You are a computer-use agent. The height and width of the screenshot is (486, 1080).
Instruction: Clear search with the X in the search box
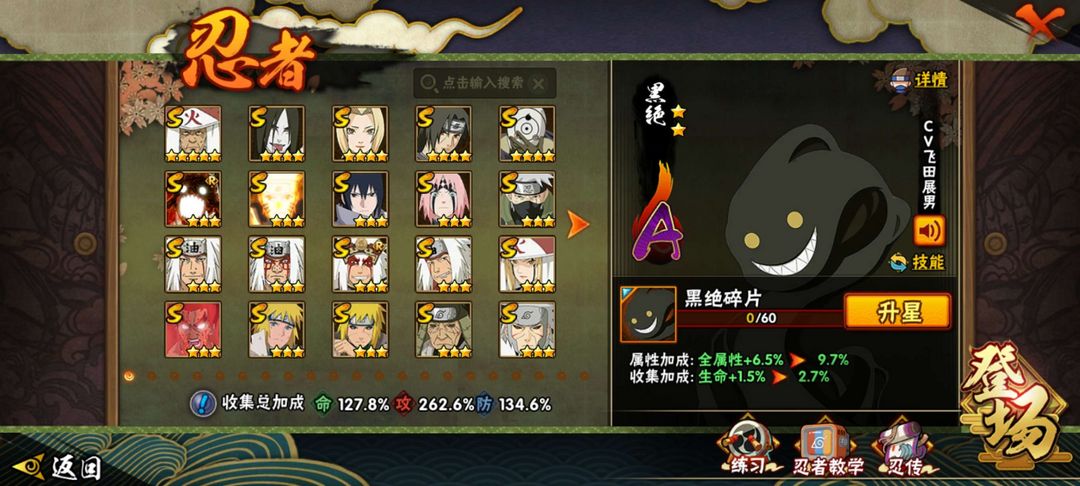539,84
